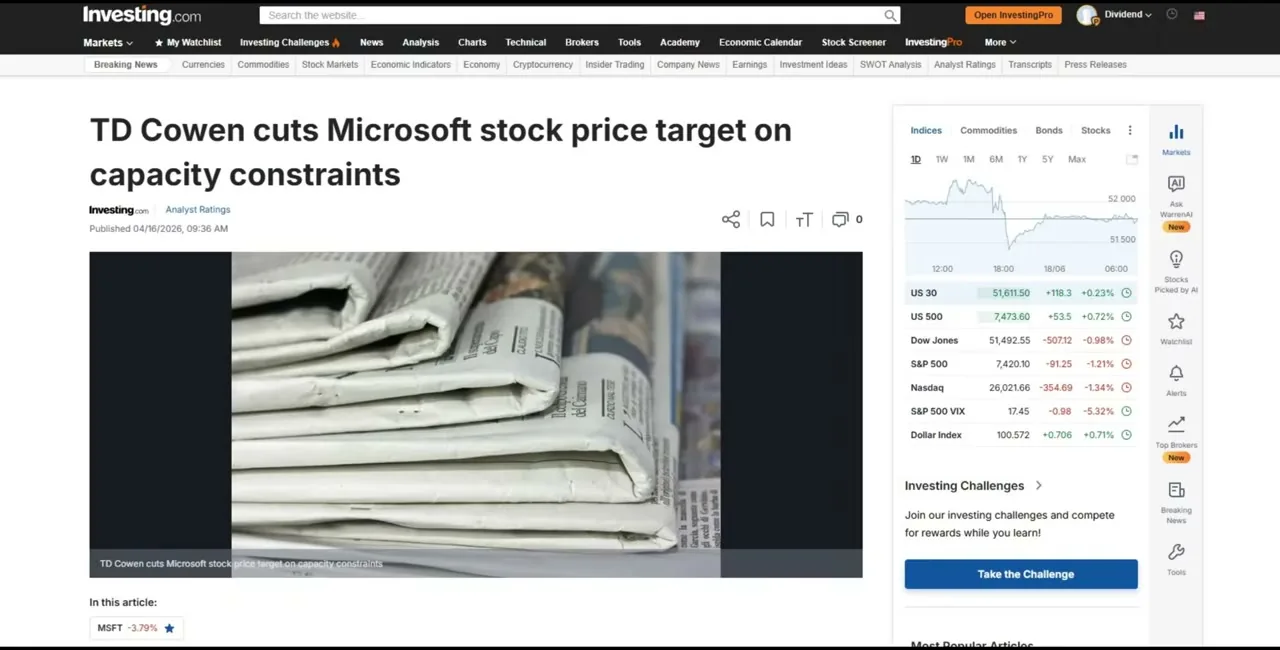Viewport: 1280px width, 650px height.
Task: Open the Dow Jones index row
Action: pyautogui.click(x=1021, y=340)
